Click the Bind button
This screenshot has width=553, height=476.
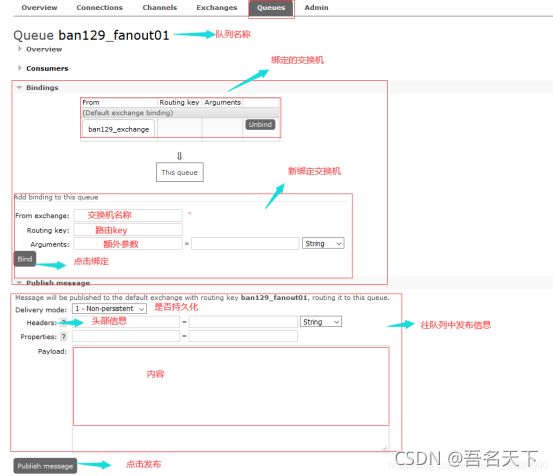(25, 259)
